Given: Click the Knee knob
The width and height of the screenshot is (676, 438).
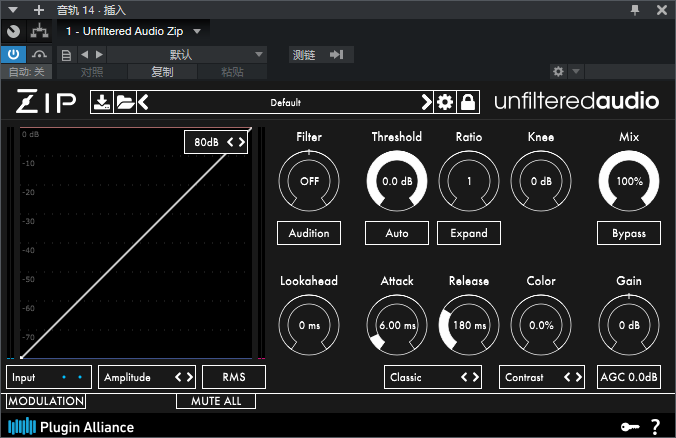Looking at the screenshot, I should (x=541, y=181).
